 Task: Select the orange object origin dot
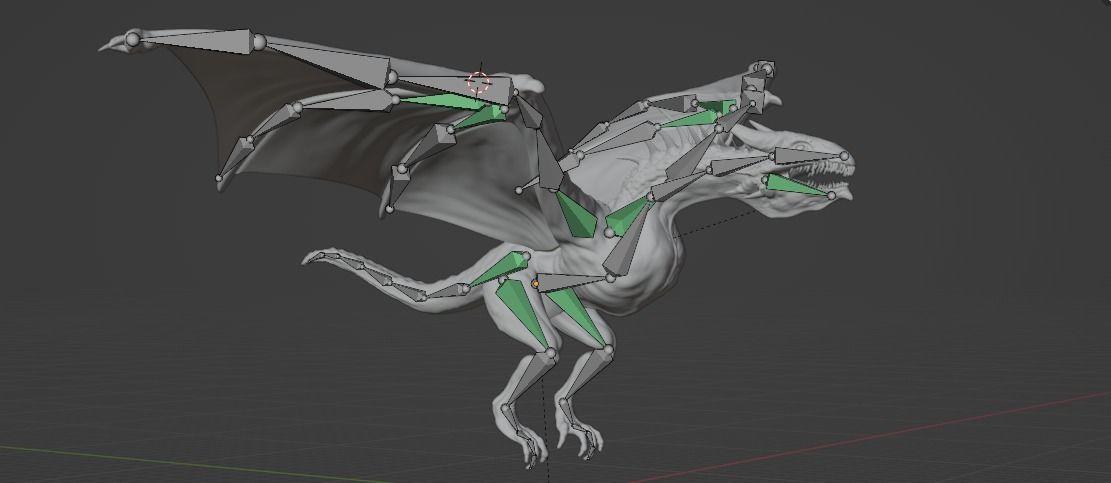tap(535, 285)
